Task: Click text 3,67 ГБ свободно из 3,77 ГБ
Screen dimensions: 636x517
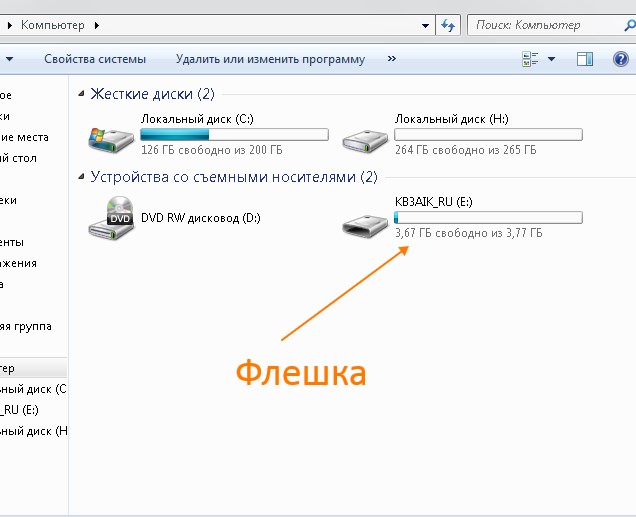Action: coord(468,233)
